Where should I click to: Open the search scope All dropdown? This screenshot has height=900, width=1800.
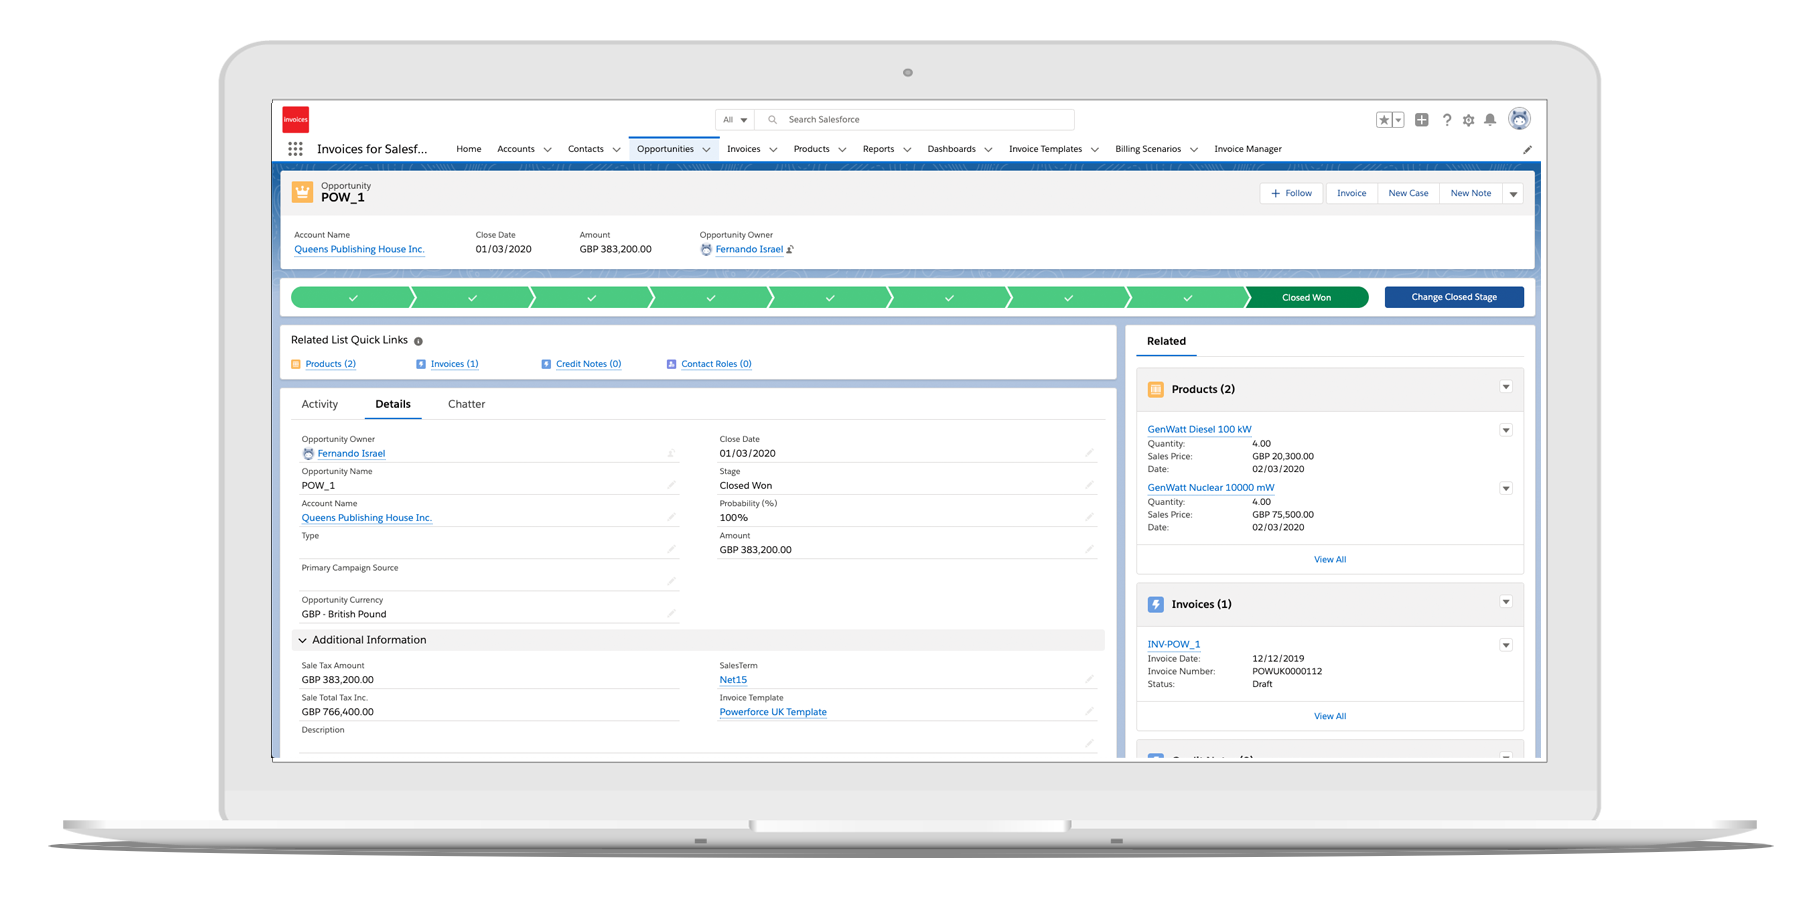pos(735,120)
